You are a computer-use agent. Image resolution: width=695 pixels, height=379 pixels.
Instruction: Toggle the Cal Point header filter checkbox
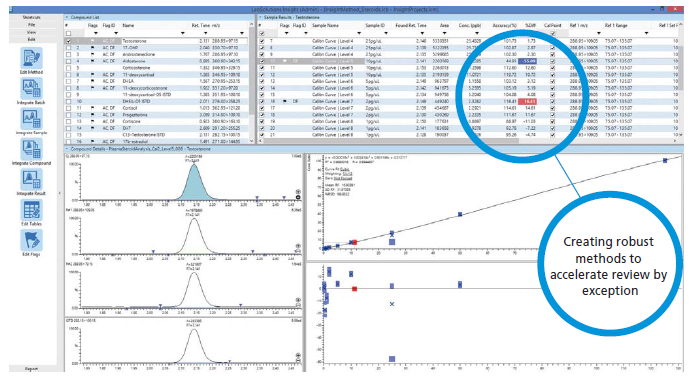tap(552, 33)
